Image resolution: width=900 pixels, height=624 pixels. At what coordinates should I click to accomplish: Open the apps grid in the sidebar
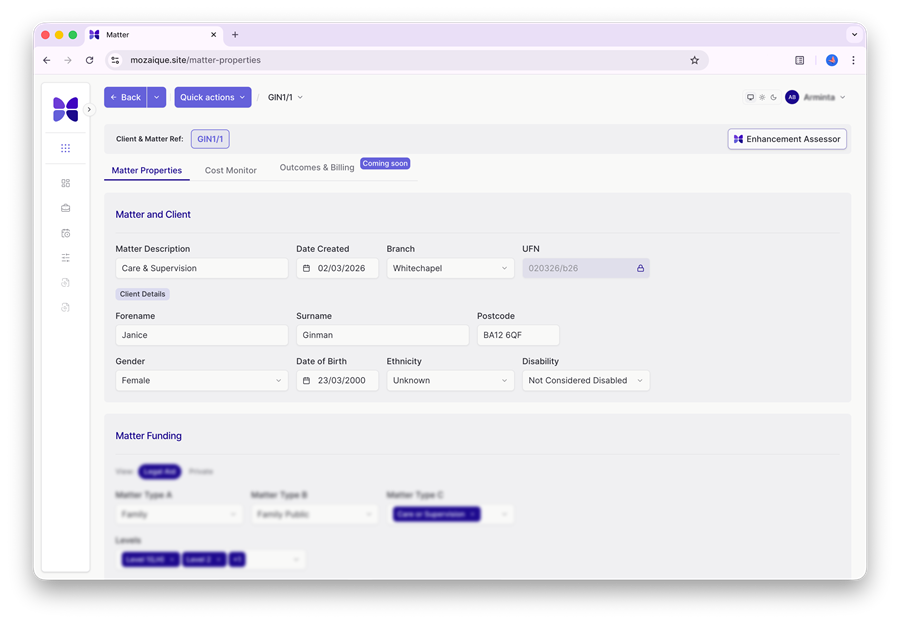click(66, 148)
